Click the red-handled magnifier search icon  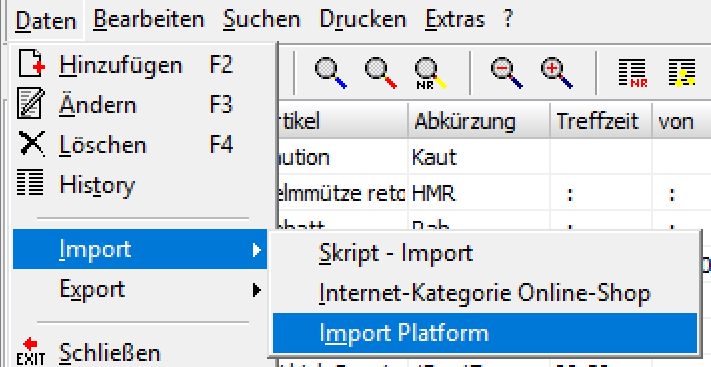tap(380, 73)
